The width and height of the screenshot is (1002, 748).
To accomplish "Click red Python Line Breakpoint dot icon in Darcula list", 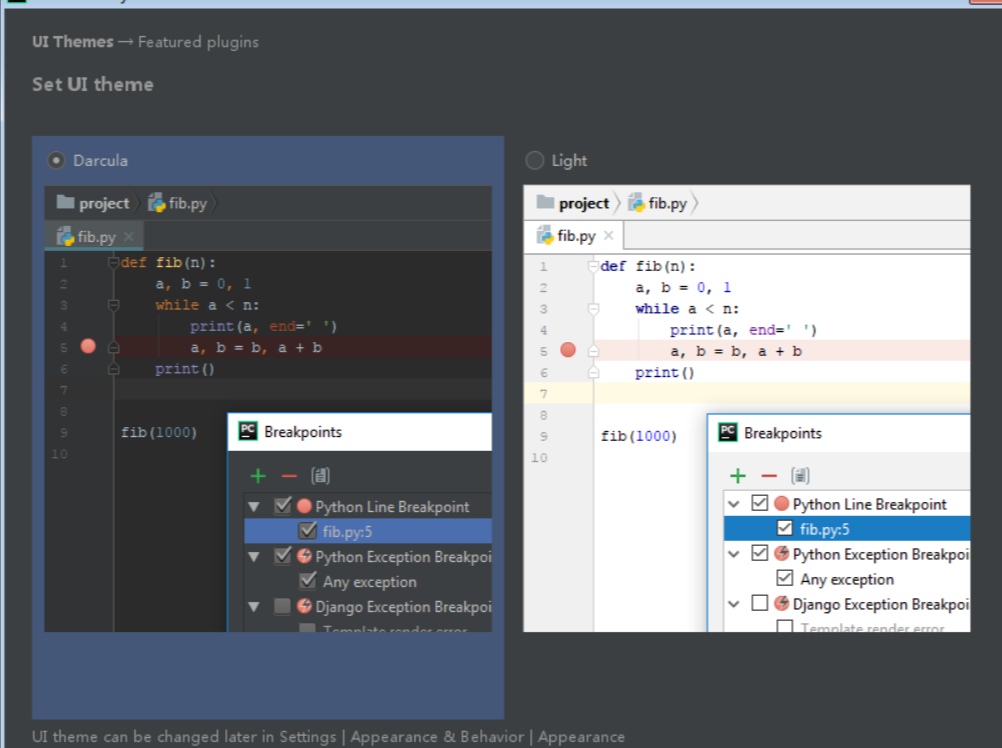I will point(304,506).
